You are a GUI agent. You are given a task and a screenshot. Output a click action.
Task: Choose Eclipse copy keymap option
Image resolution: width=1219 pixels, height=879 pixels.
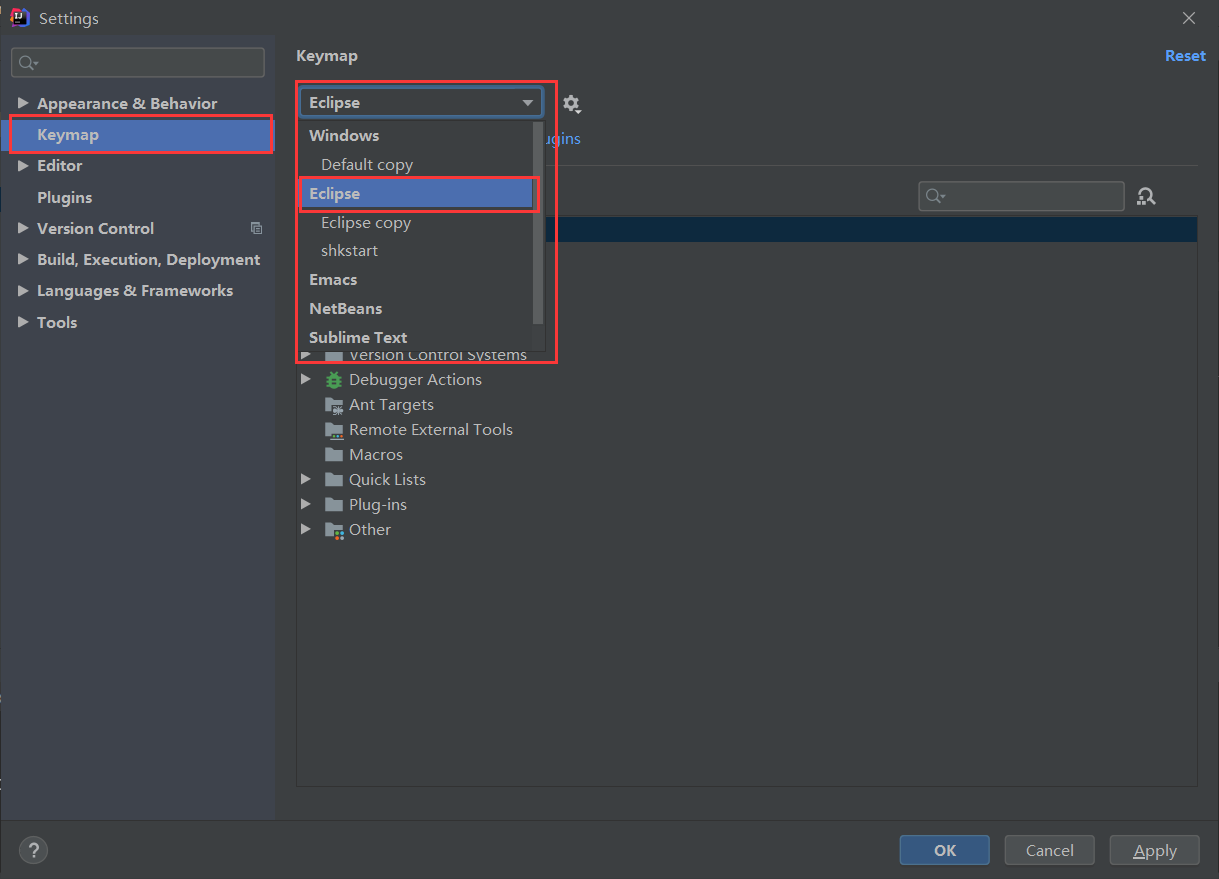(416, 223)
